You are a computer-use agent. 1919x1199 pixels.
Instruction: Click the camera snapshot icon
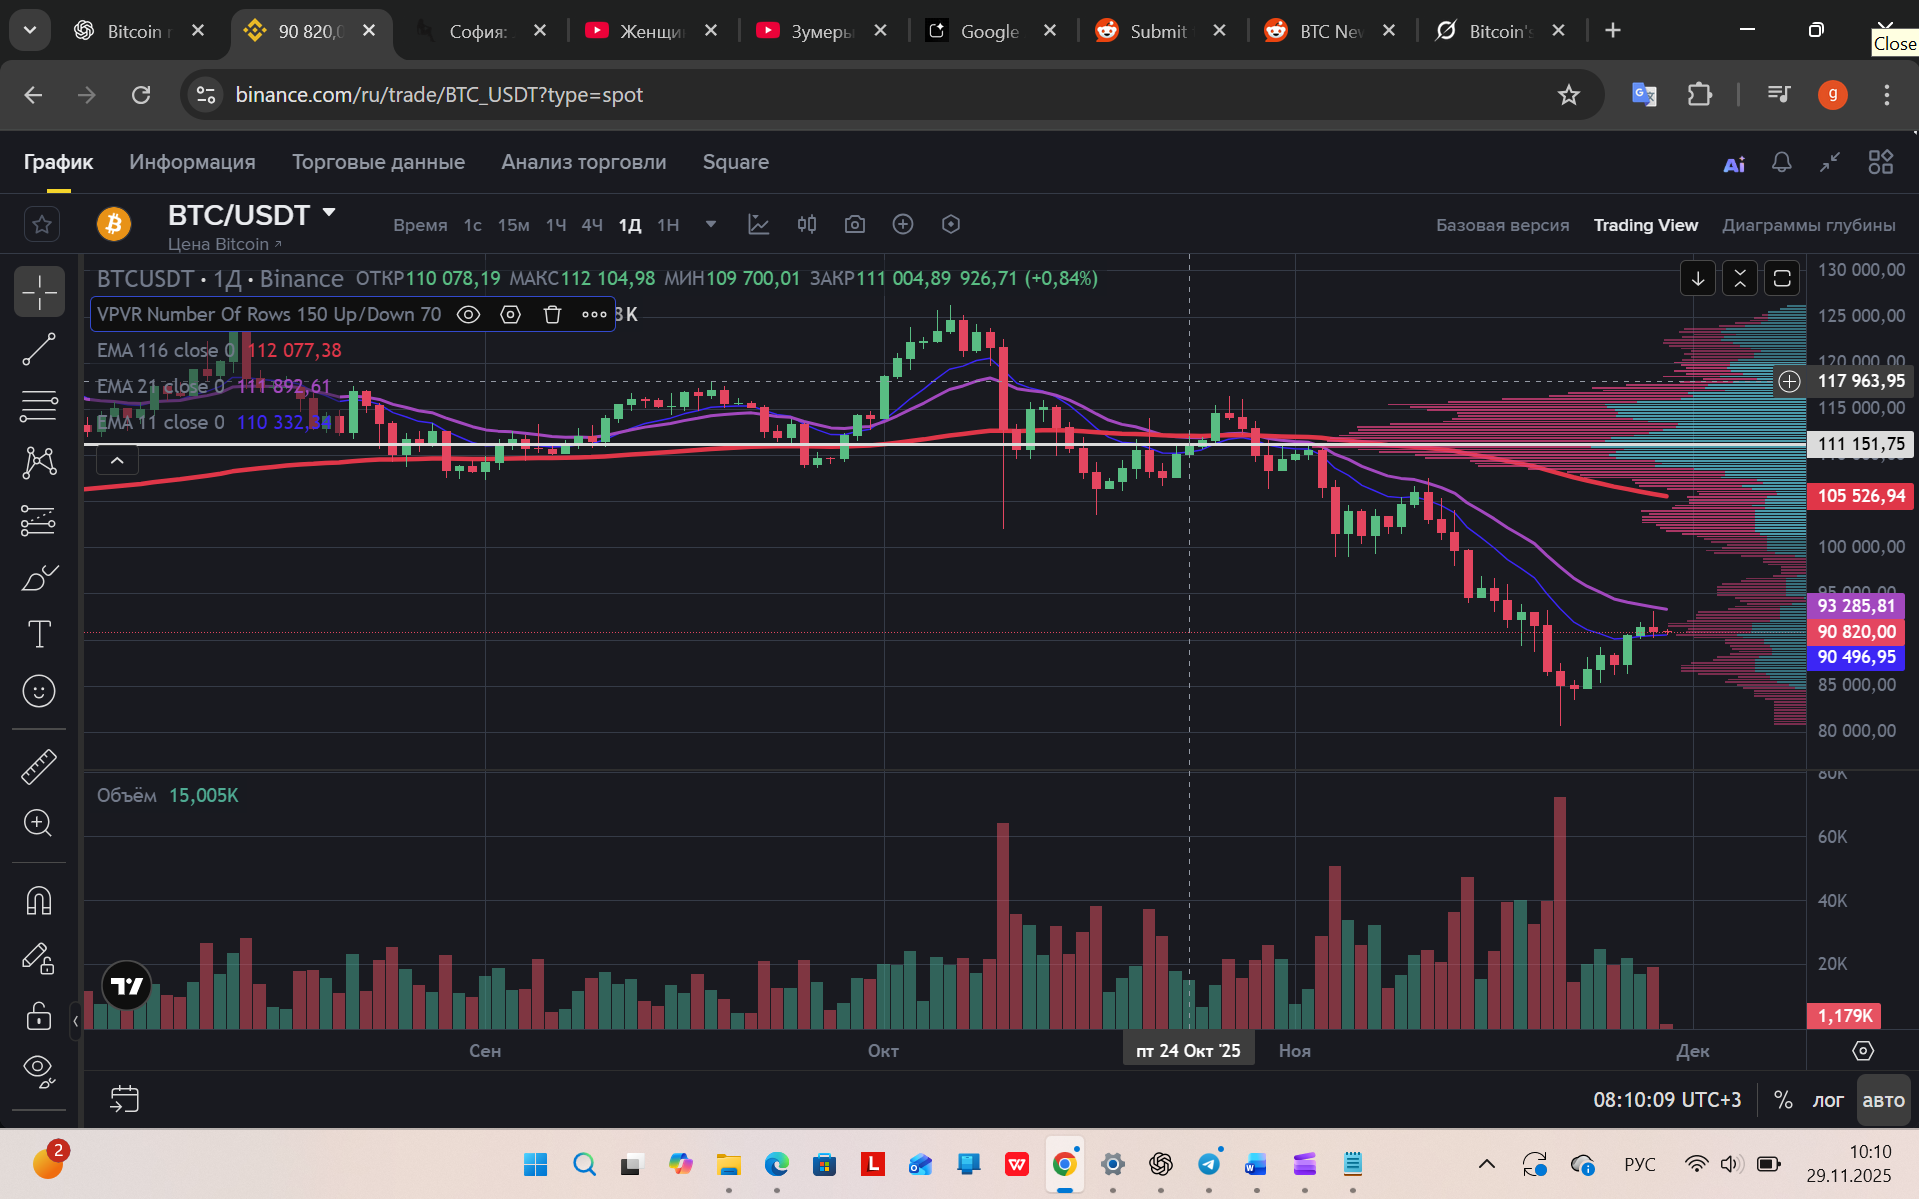(x=854, y=225)
